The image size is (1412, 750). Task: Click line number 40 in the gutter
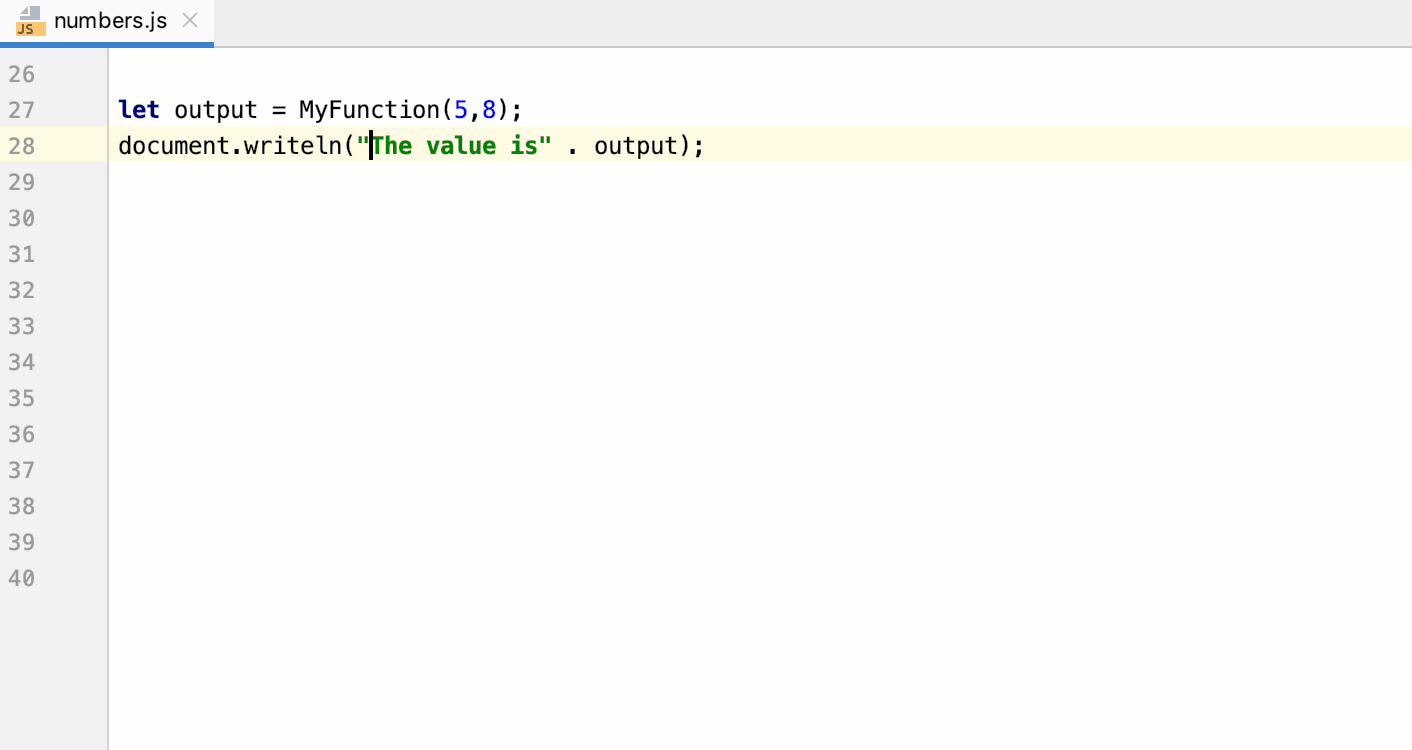(x=22, y=578)
